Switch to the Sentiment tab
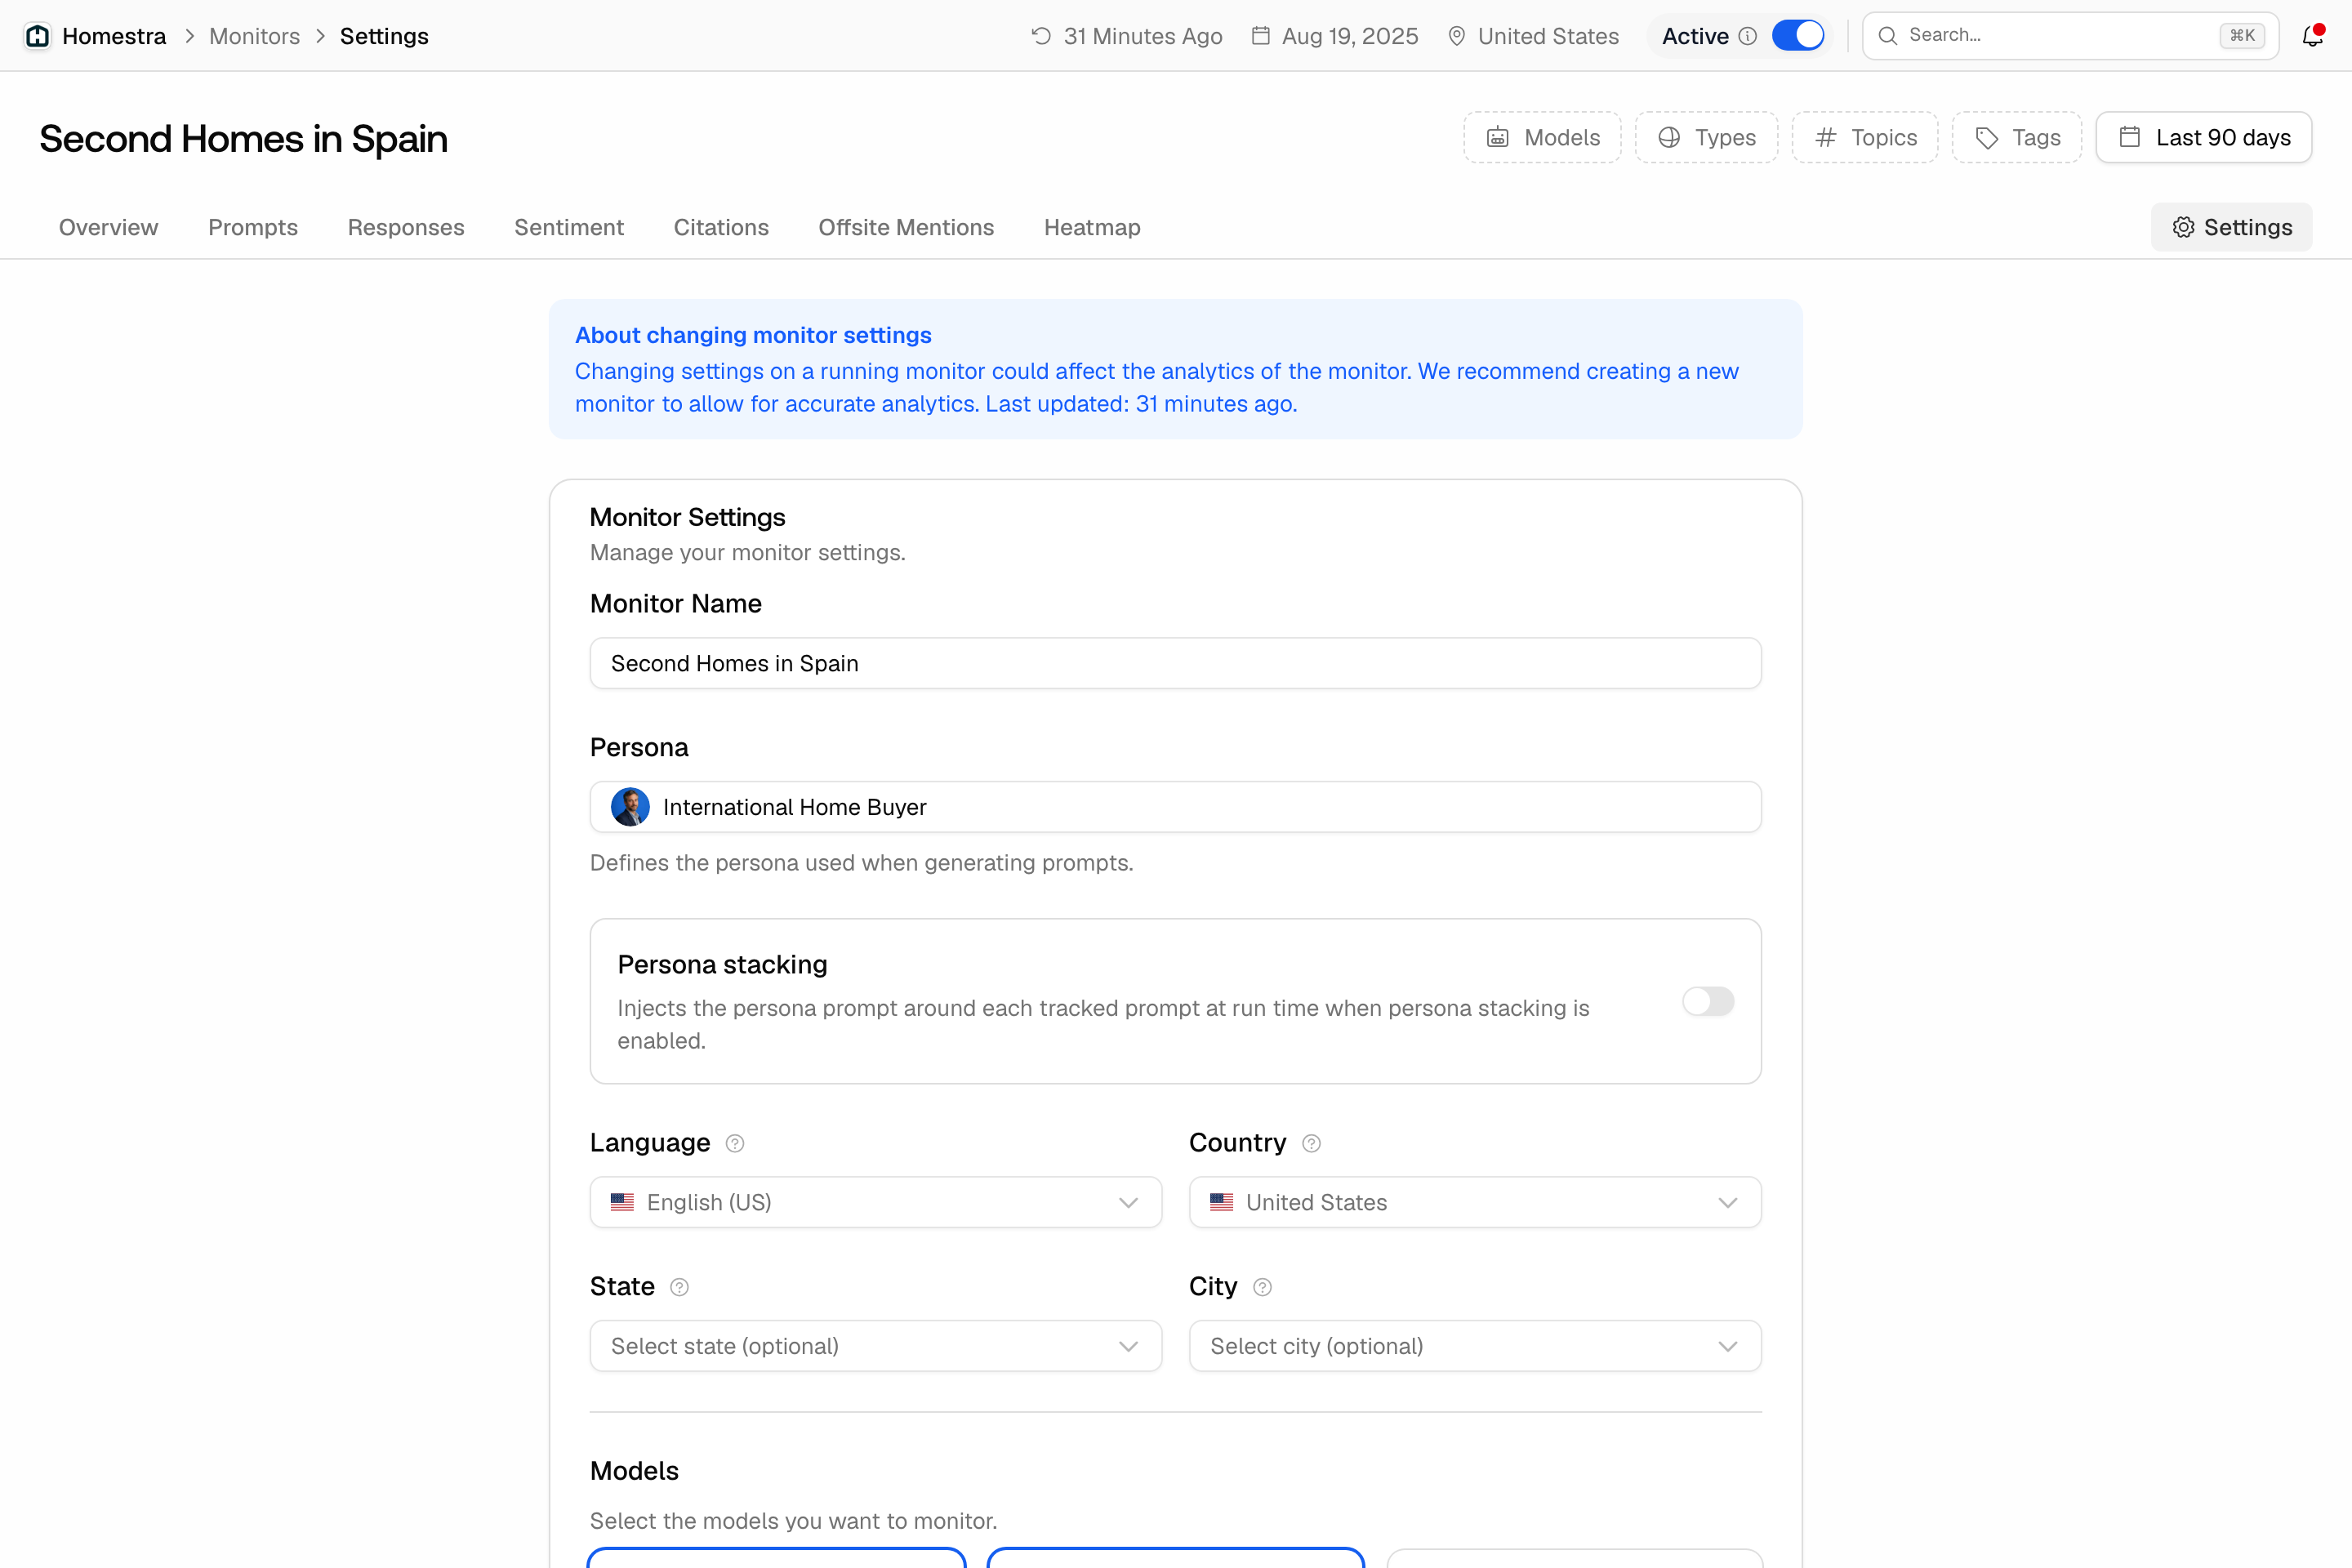This screenshot has height=1568, width=2352. click(569, 227)
